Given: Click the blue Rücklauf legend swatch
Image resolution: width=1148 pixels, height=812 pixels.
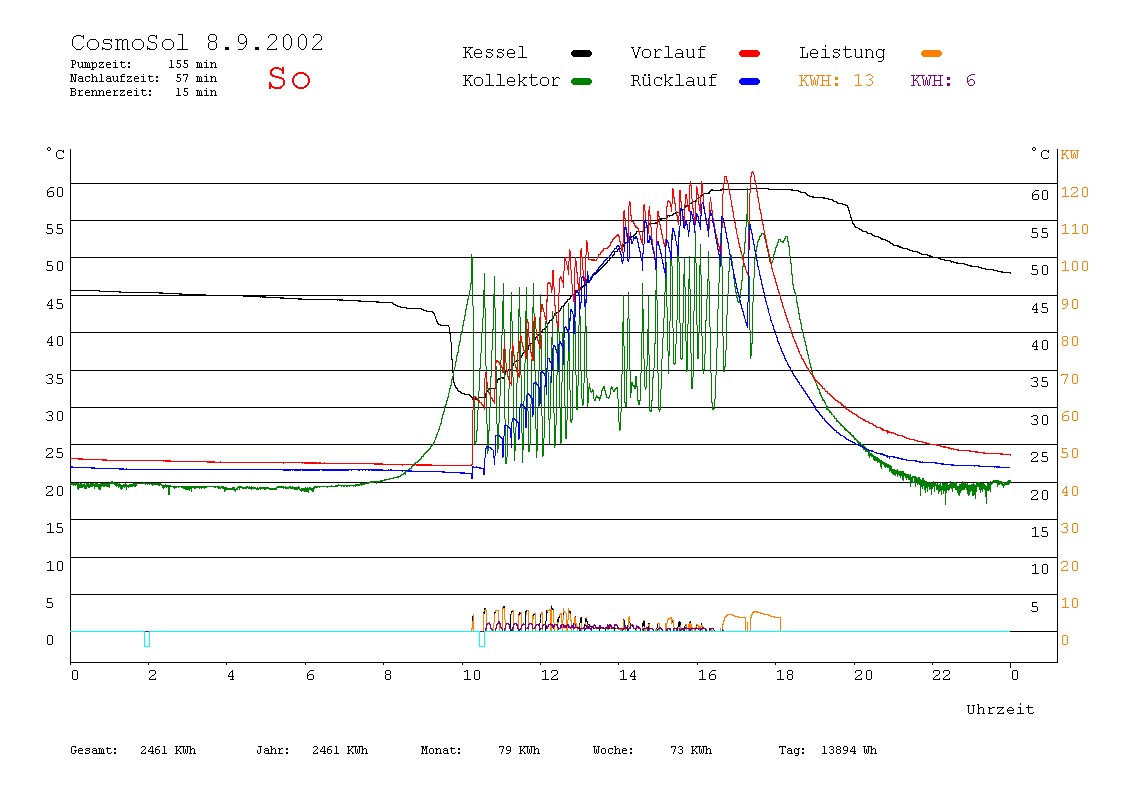Looking at the screenshot, I should (x=750, y=81).
